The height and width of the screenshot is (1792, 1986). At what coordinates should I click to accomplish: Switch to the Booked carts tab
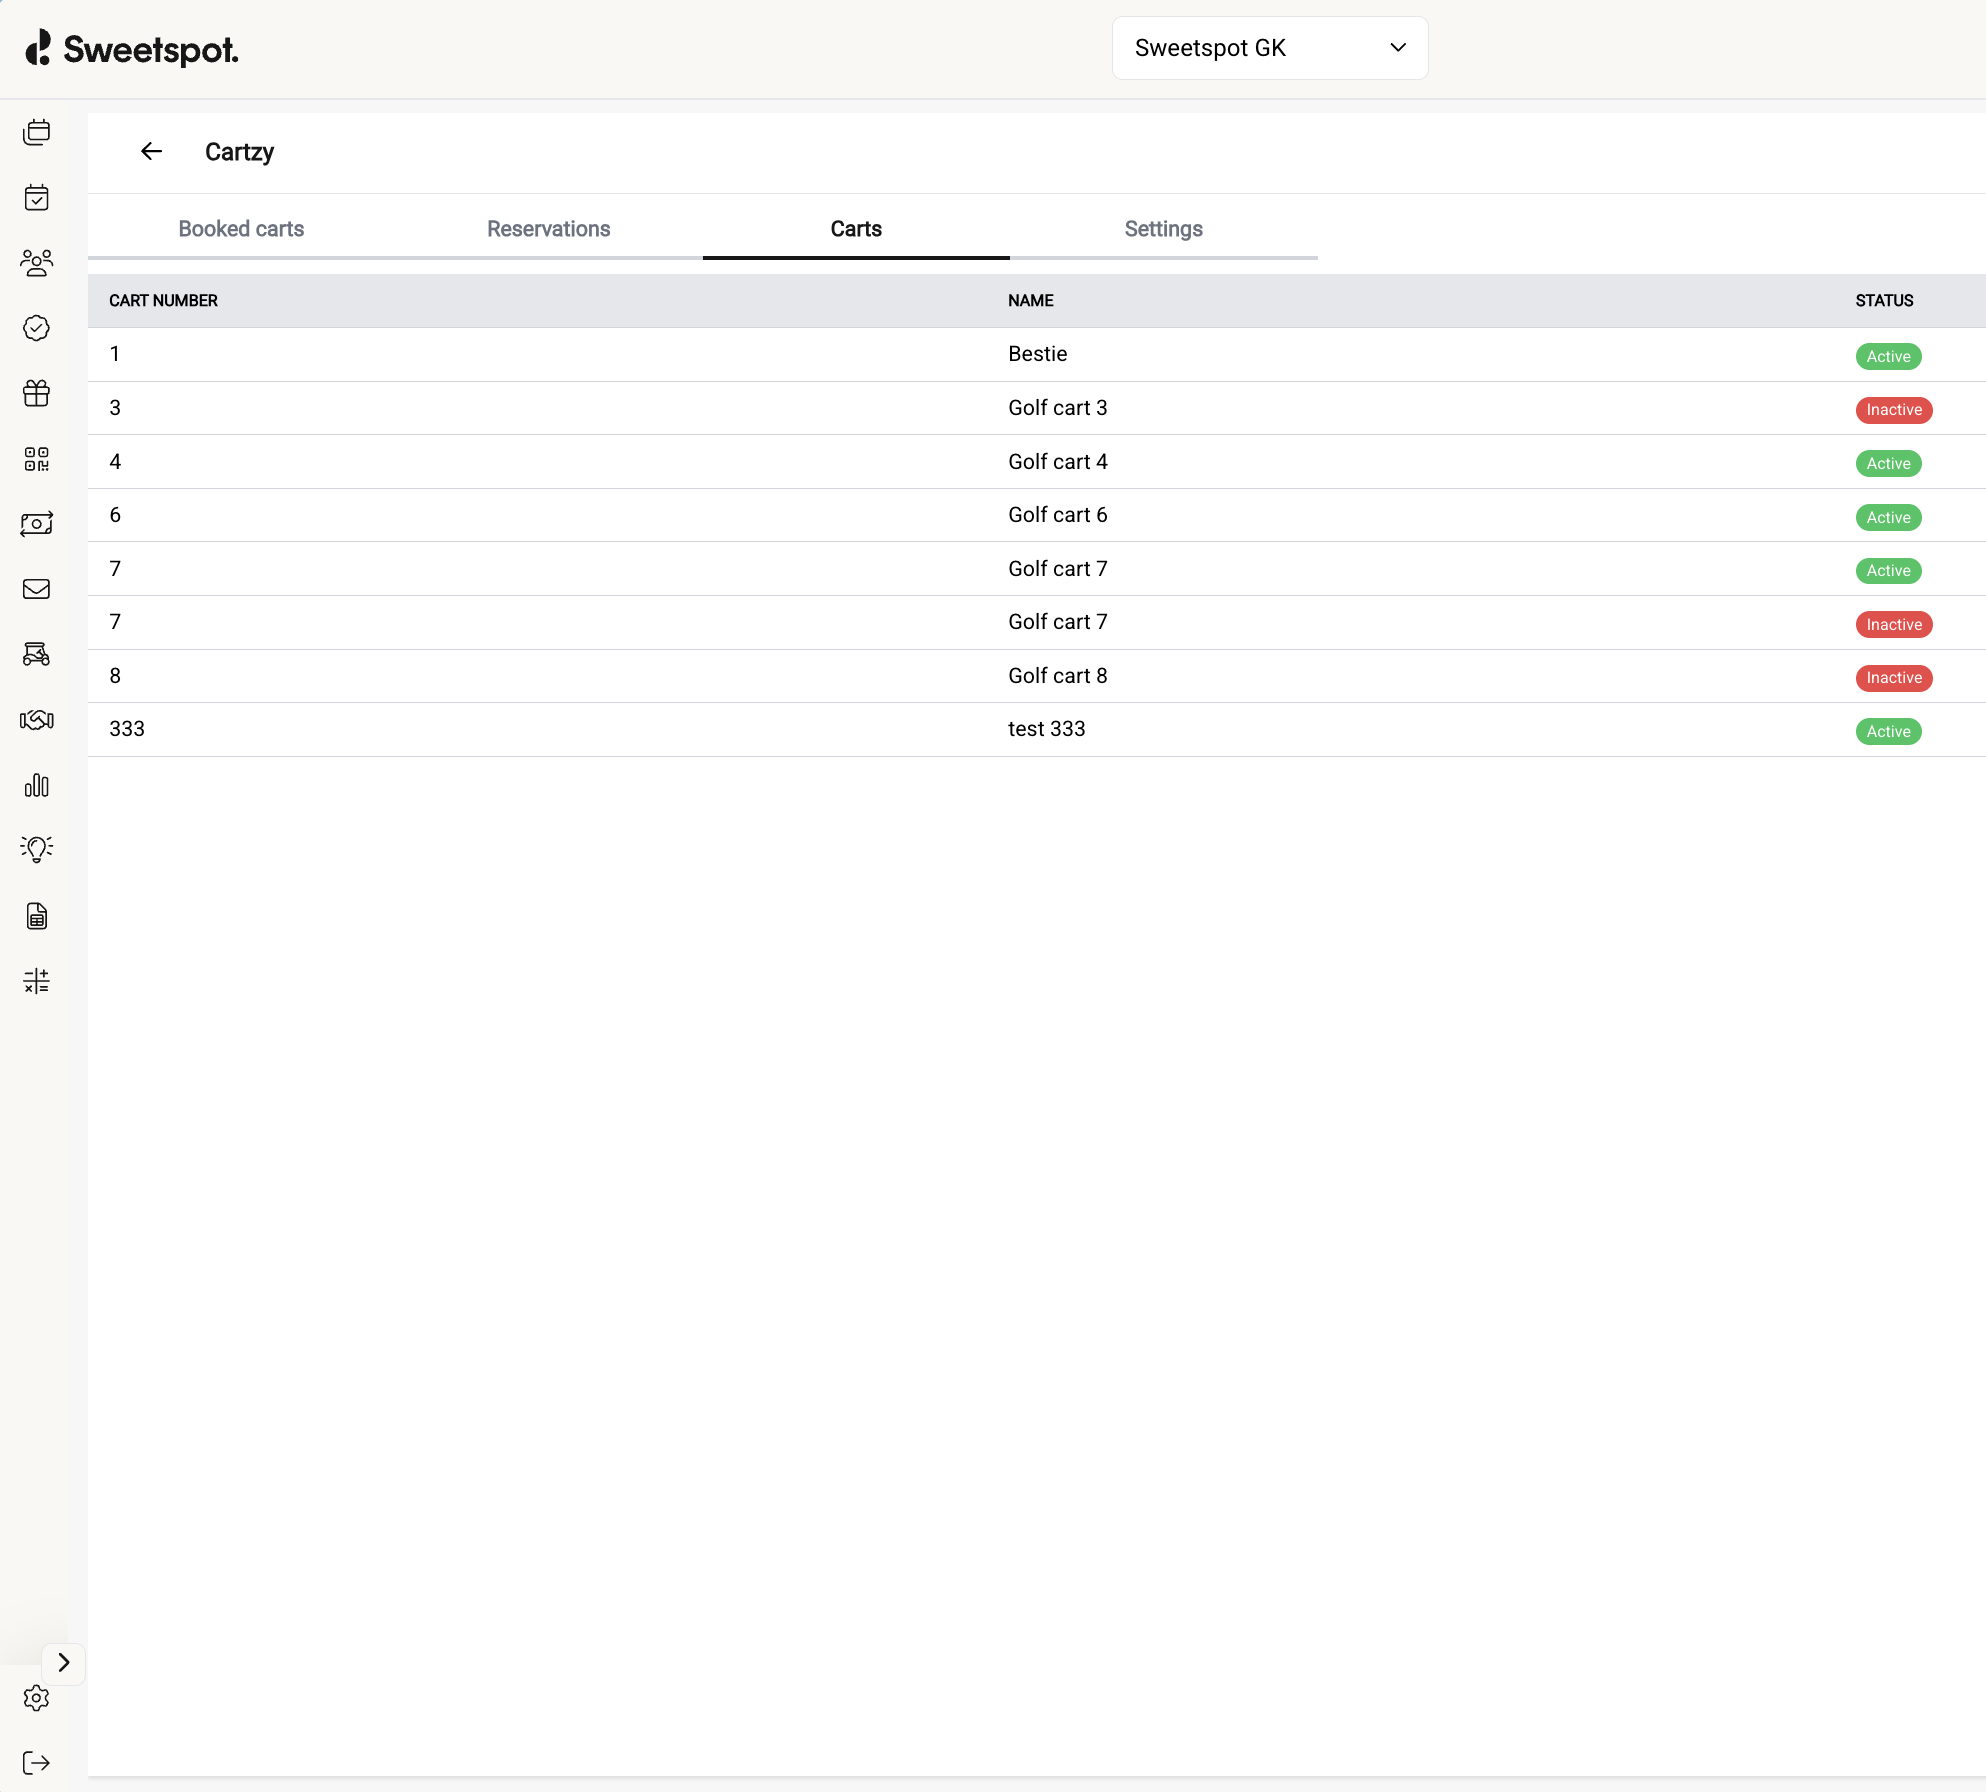point(241,229)
